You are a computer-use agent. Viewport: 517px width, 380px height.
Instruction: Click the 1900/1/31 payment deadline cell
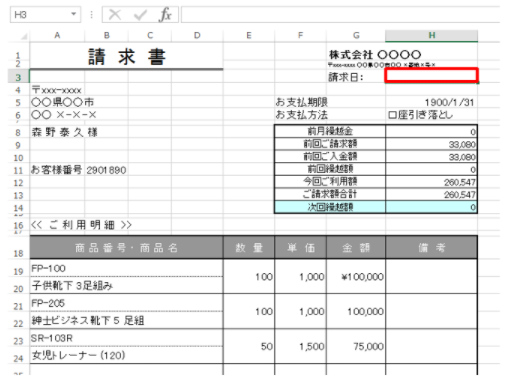pyautogui.click(x=432, y=102)
